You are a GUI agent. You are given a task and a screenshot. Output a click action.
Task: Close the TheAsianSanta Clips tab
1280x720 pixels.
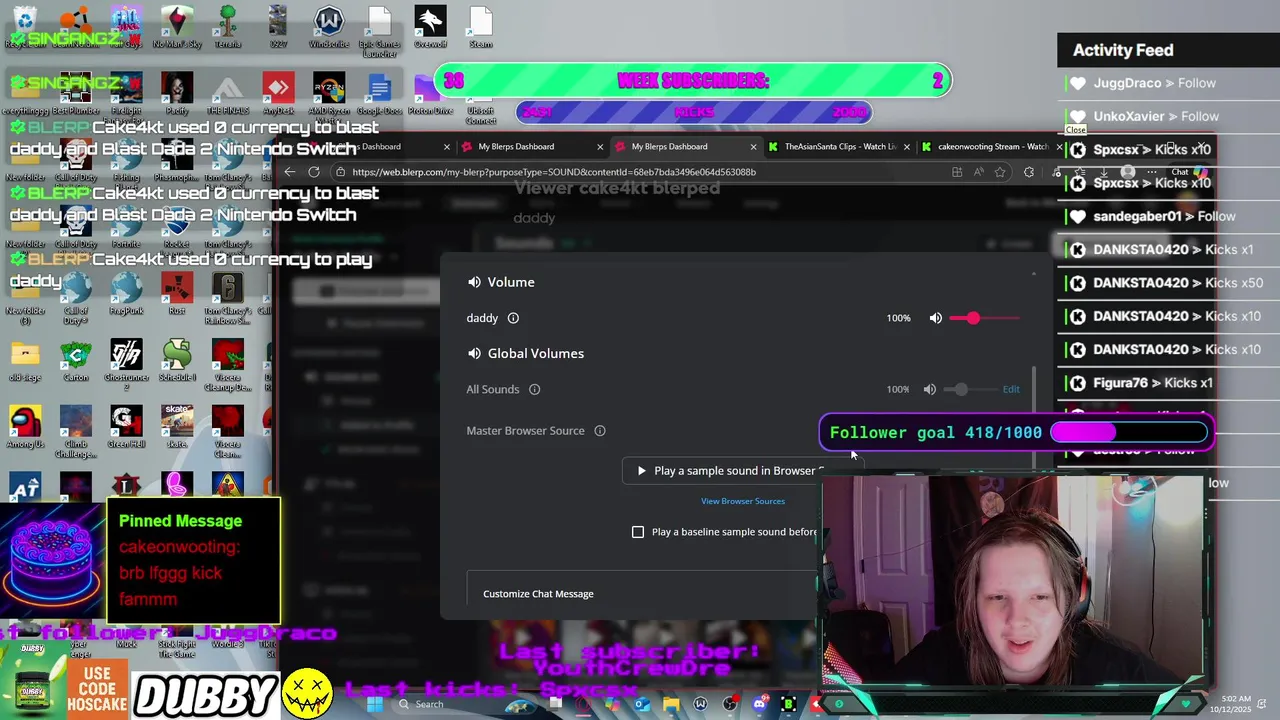[906, 147]
